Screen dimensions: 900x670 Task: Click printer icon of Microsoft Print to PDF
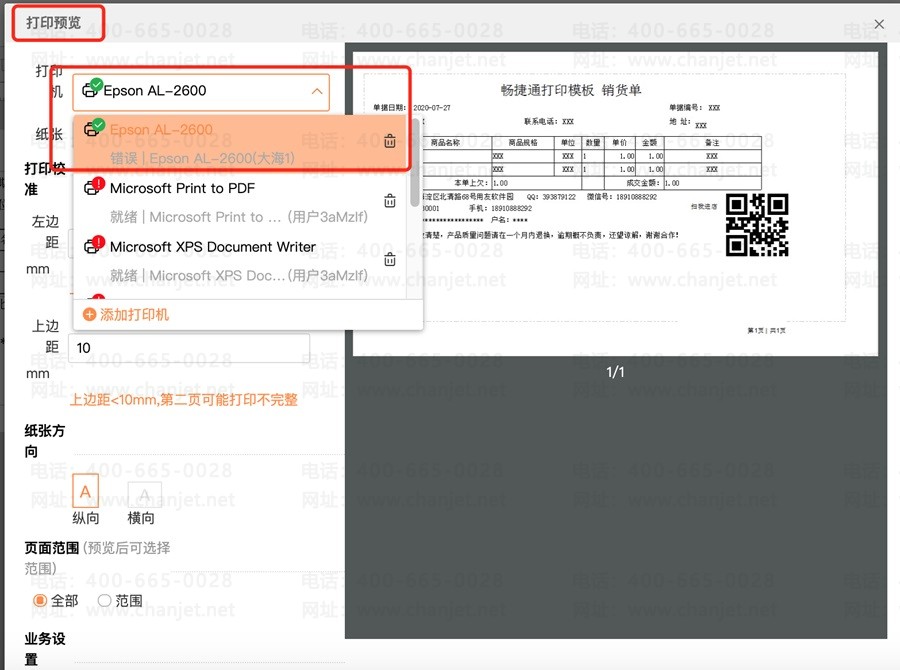[x=92, y=188]
